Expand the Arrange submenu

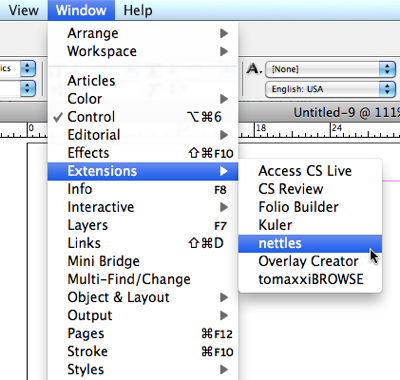click(x=143, y=33)
